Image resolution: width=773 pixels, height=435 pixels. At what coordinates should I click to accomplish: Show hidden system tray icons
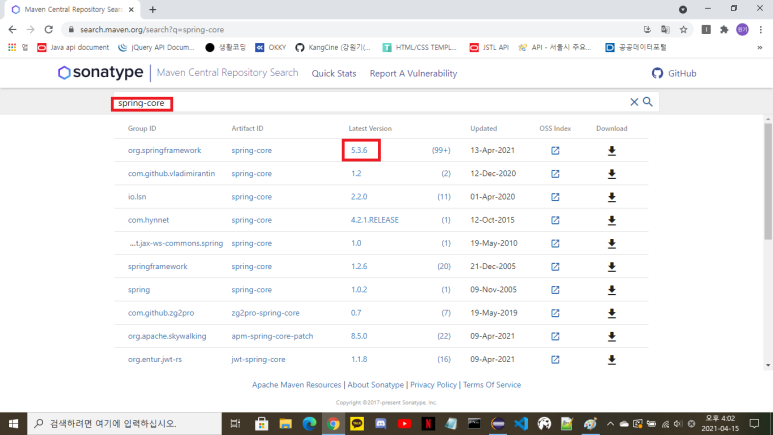coord(610,424)
